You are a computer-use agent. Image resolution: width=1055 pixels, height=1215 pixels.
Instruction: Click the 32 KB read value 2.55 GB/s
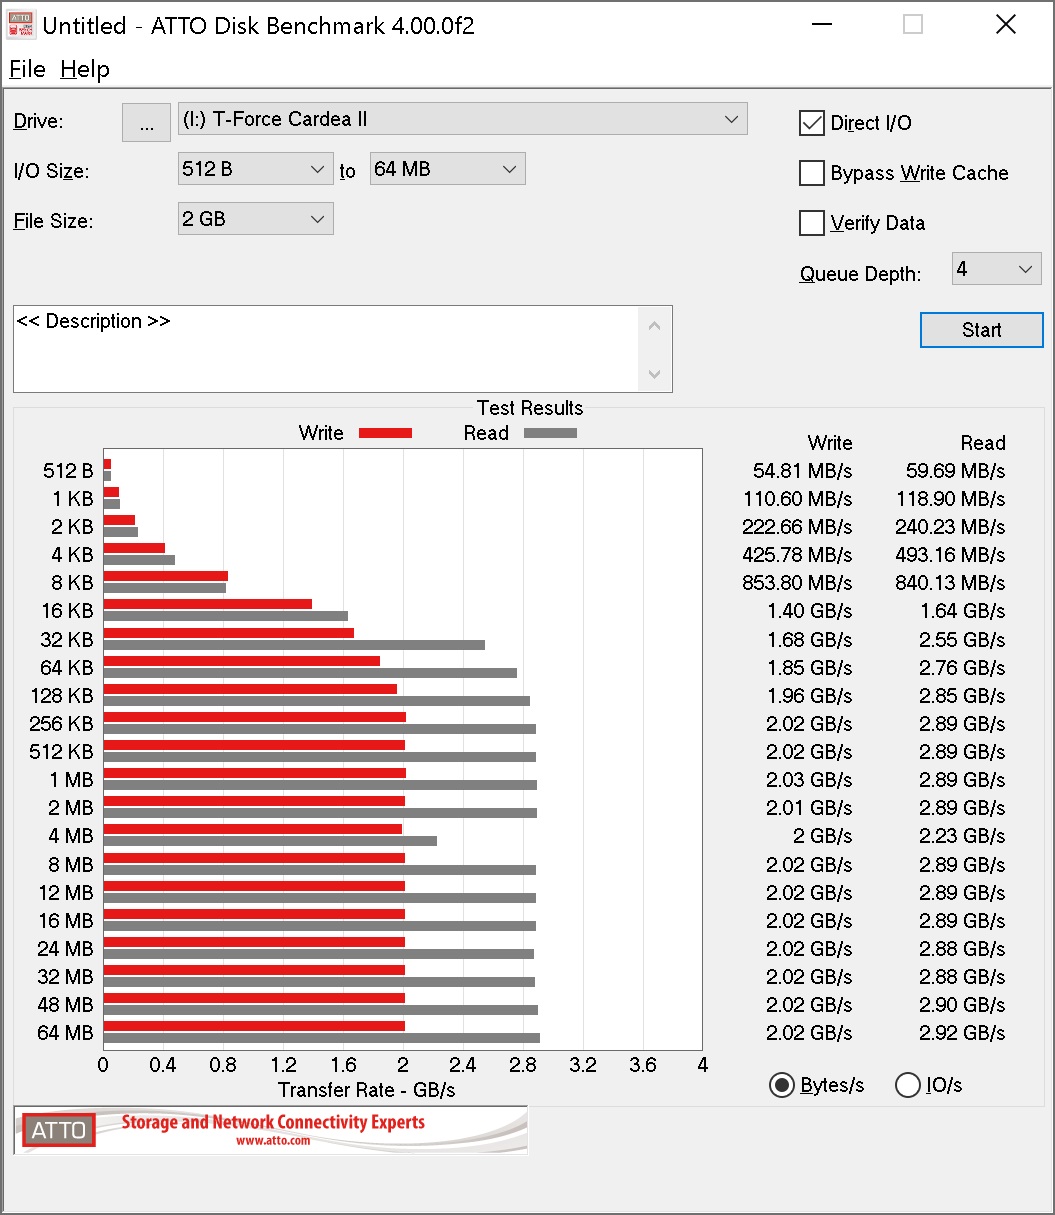pyautogui.click(x=962, y=640)
